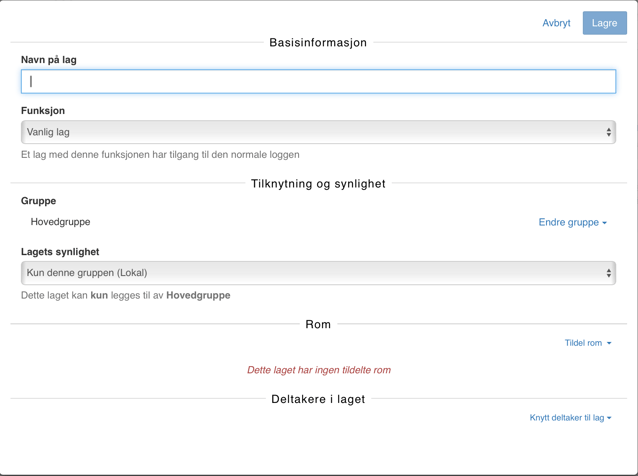Click the red 'ingen tildelte rom' message
The width and height of the screenshot is (638, 476).
coord(319,370)
